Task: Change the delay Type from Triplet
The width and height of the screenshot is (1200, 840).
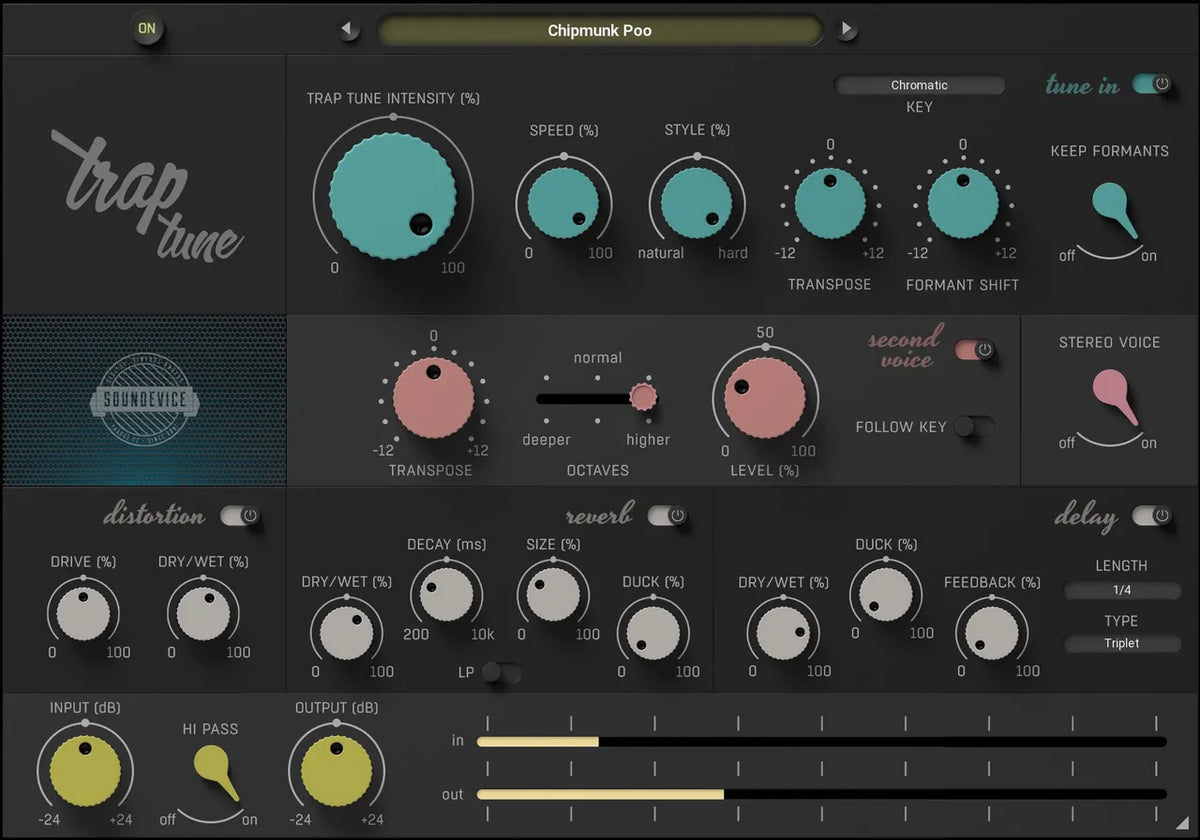Action: pyautogui.click(x=1122, y=644)
